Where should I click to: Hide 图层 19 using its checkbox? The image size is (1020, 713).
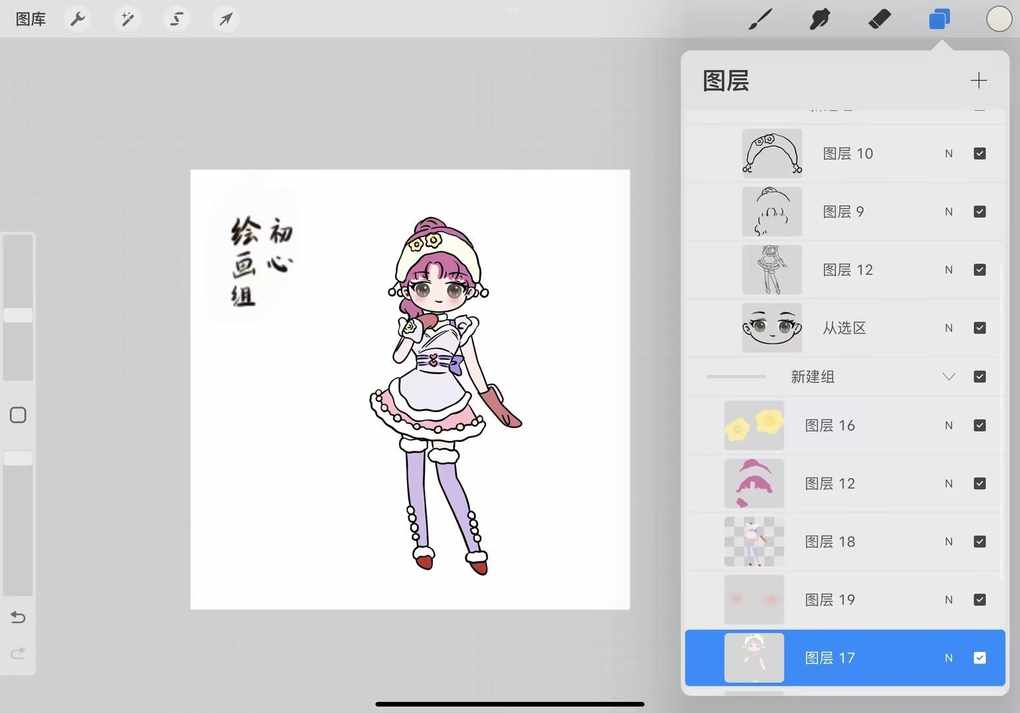point(980,599)
